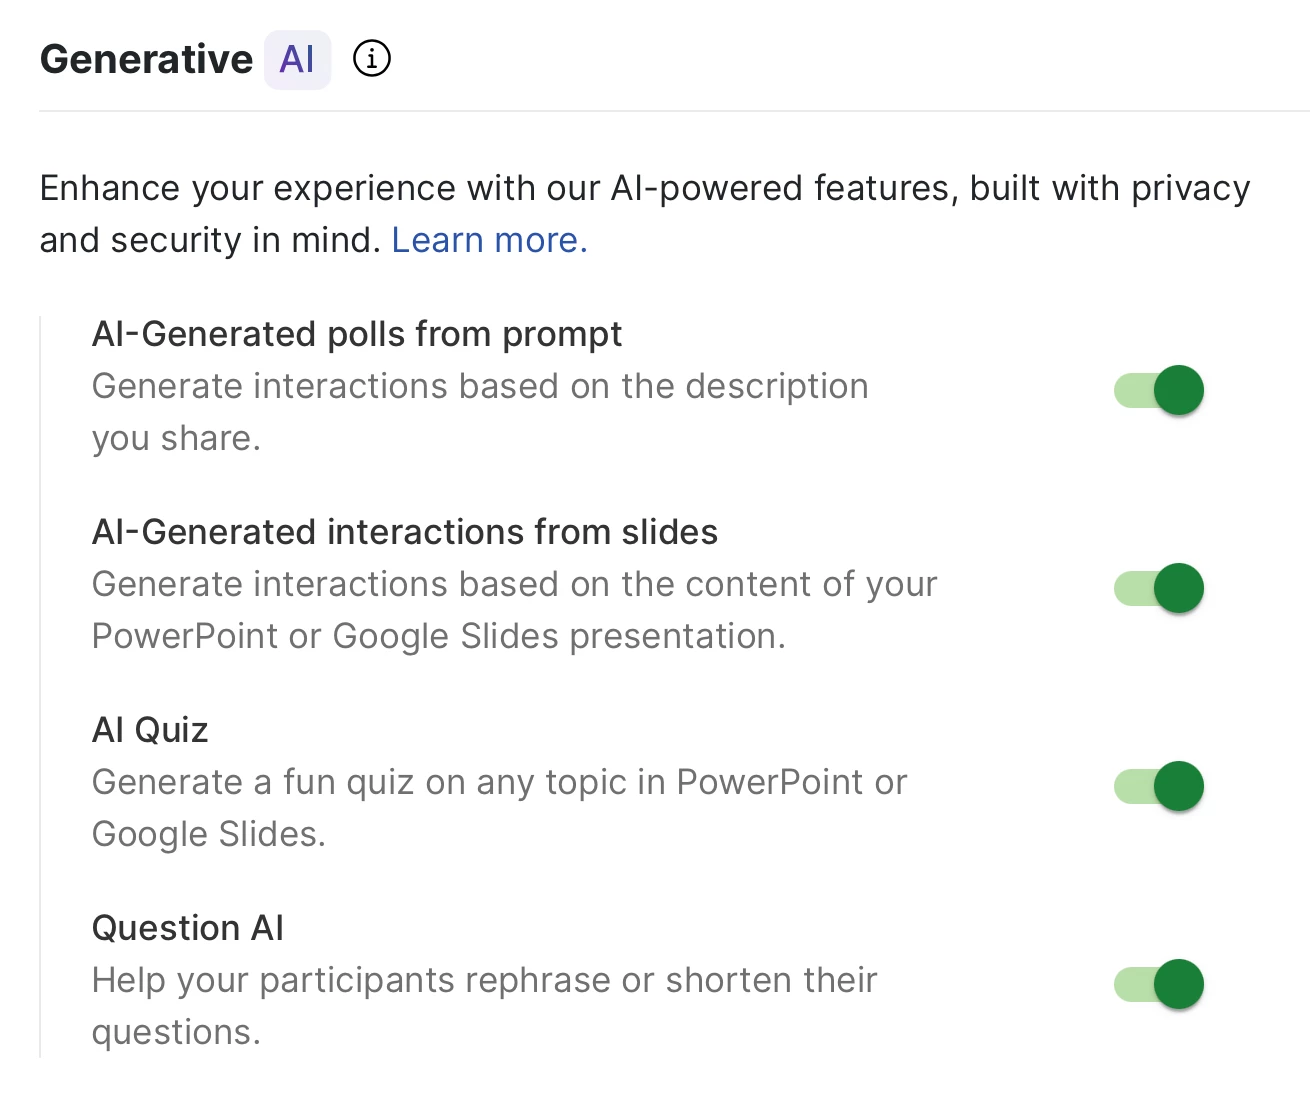Click the 'Generate a fun quiz' helper text
The image size is (1310, 1112).
(499, 783)
